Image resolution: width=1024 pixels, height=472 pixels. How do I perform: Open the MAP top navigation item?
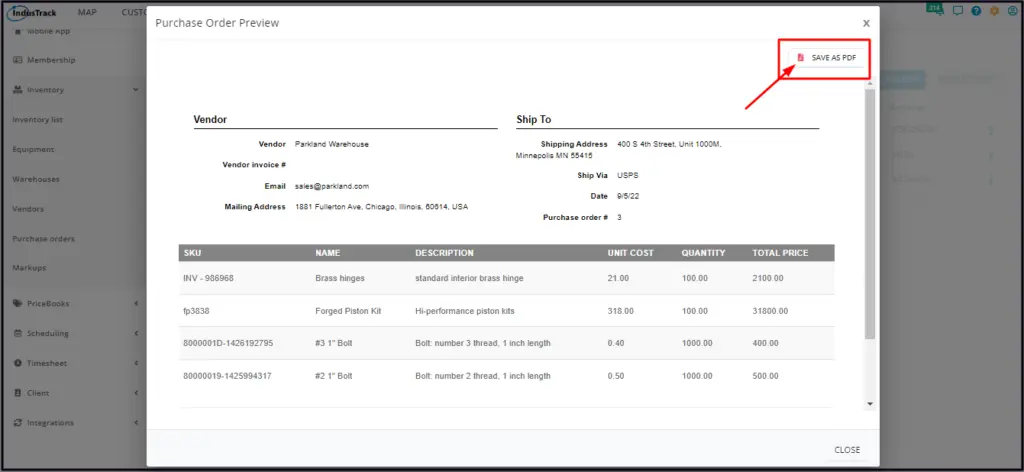click(87, 12)
